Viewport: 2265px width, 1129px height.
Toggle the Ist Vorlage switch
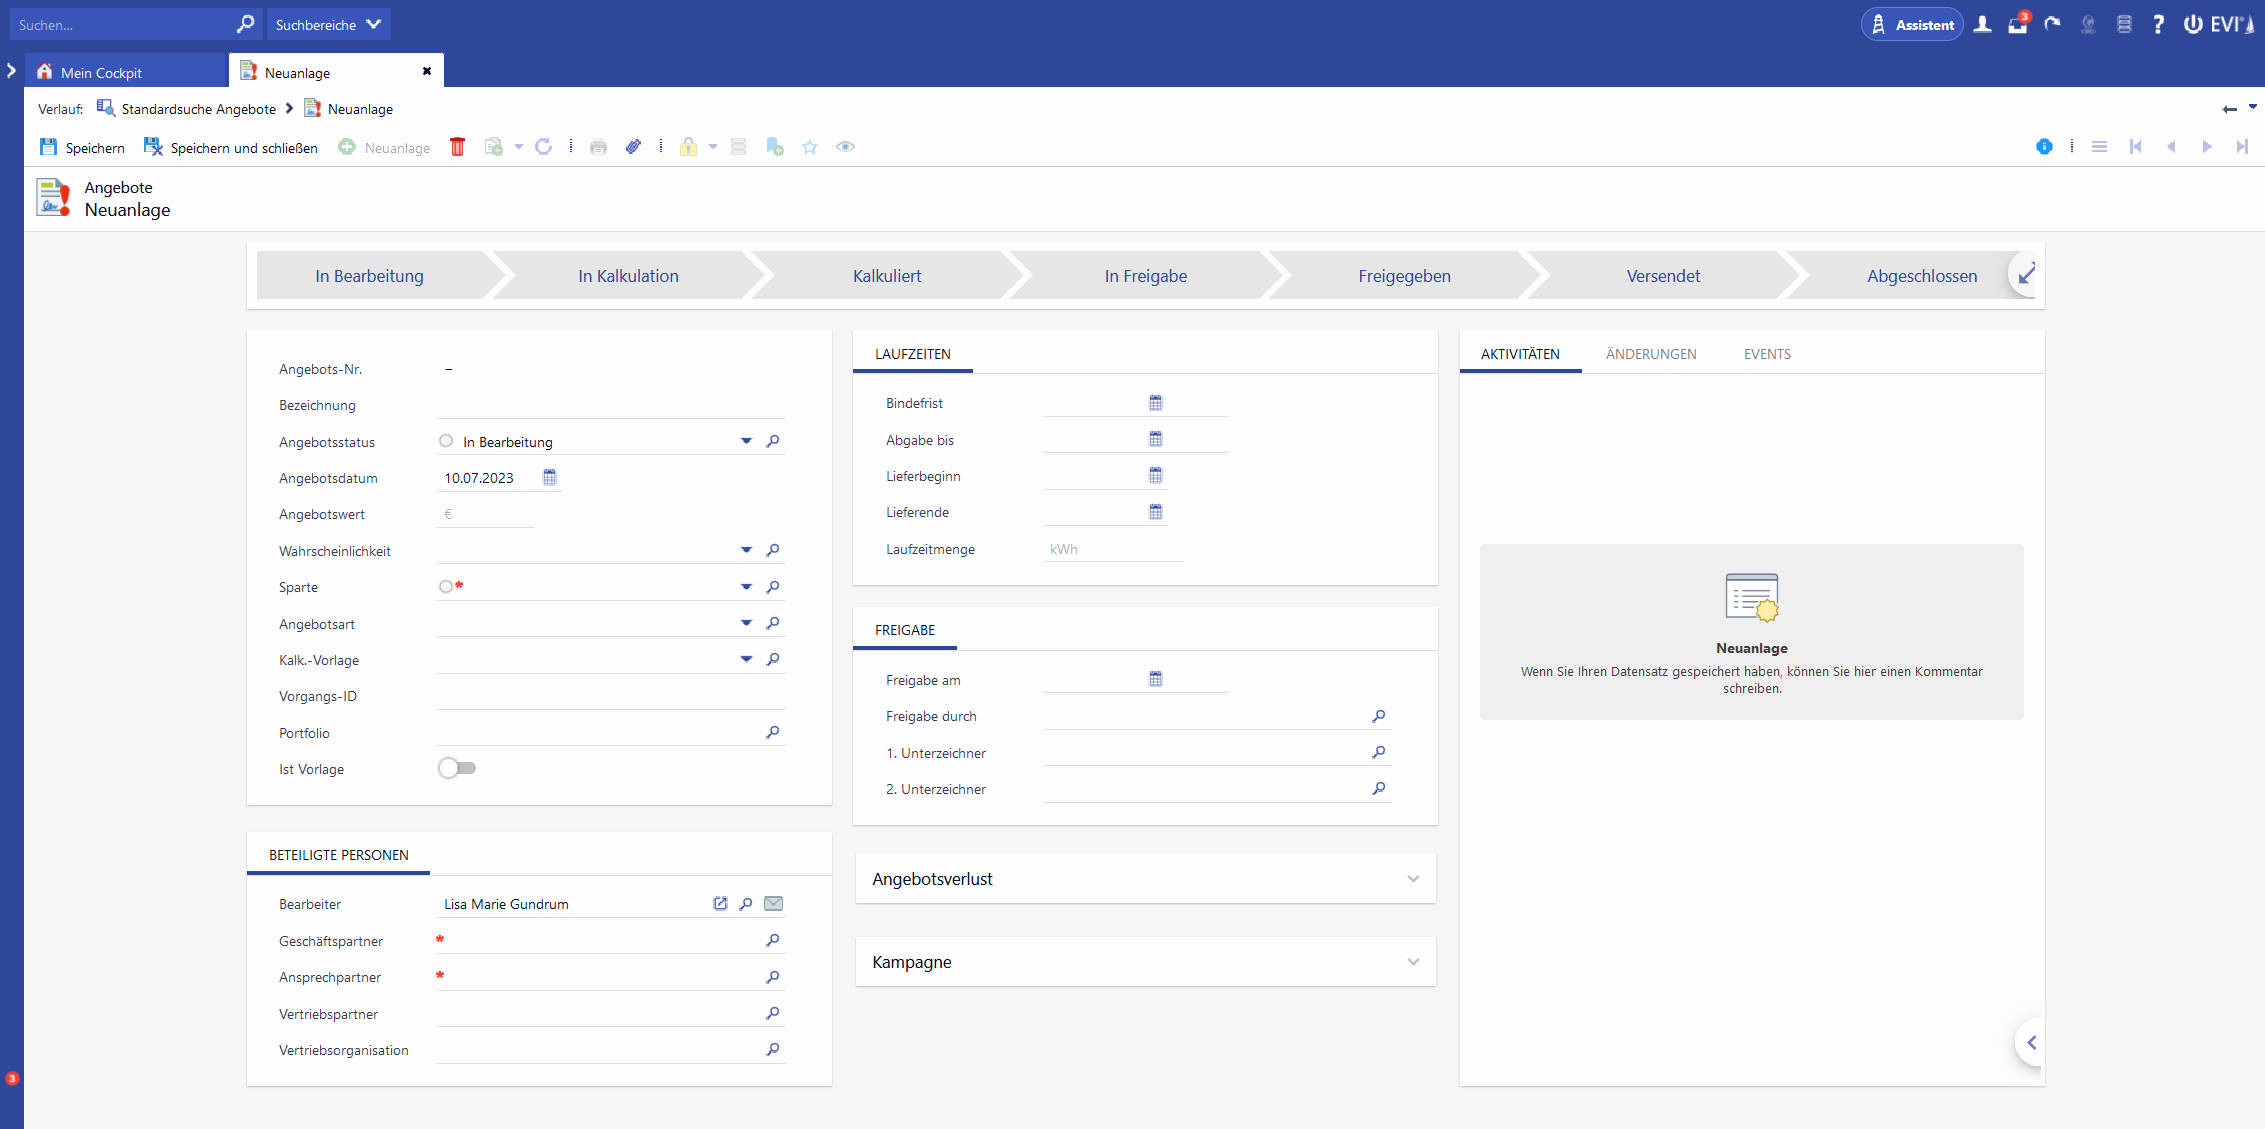457,768
